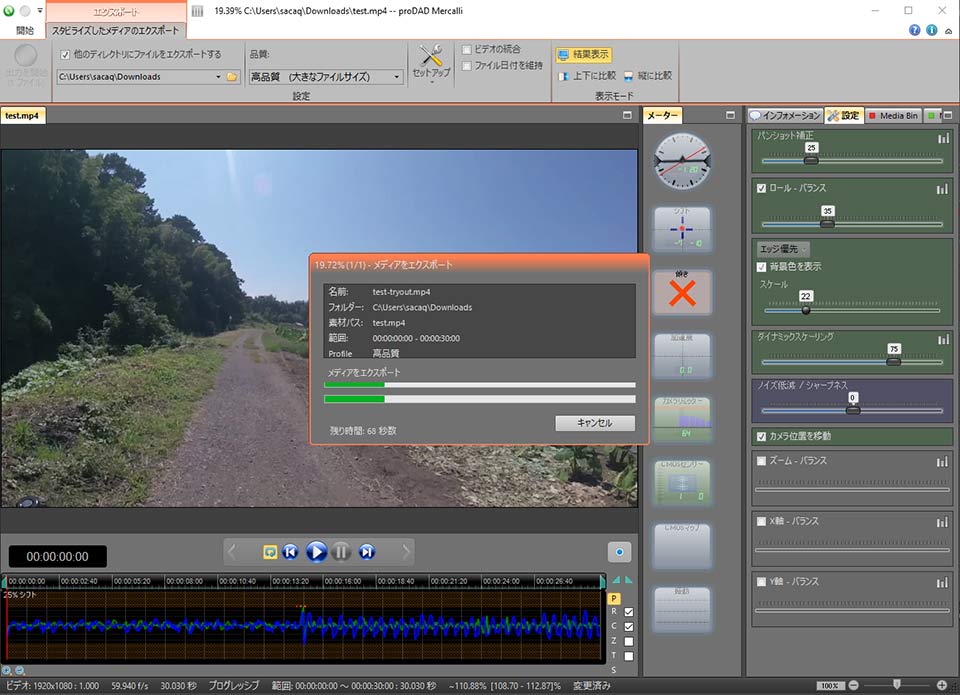960x695 pixels.
Task: Click the tilt meter red X icon
Action: click(682, 293)
